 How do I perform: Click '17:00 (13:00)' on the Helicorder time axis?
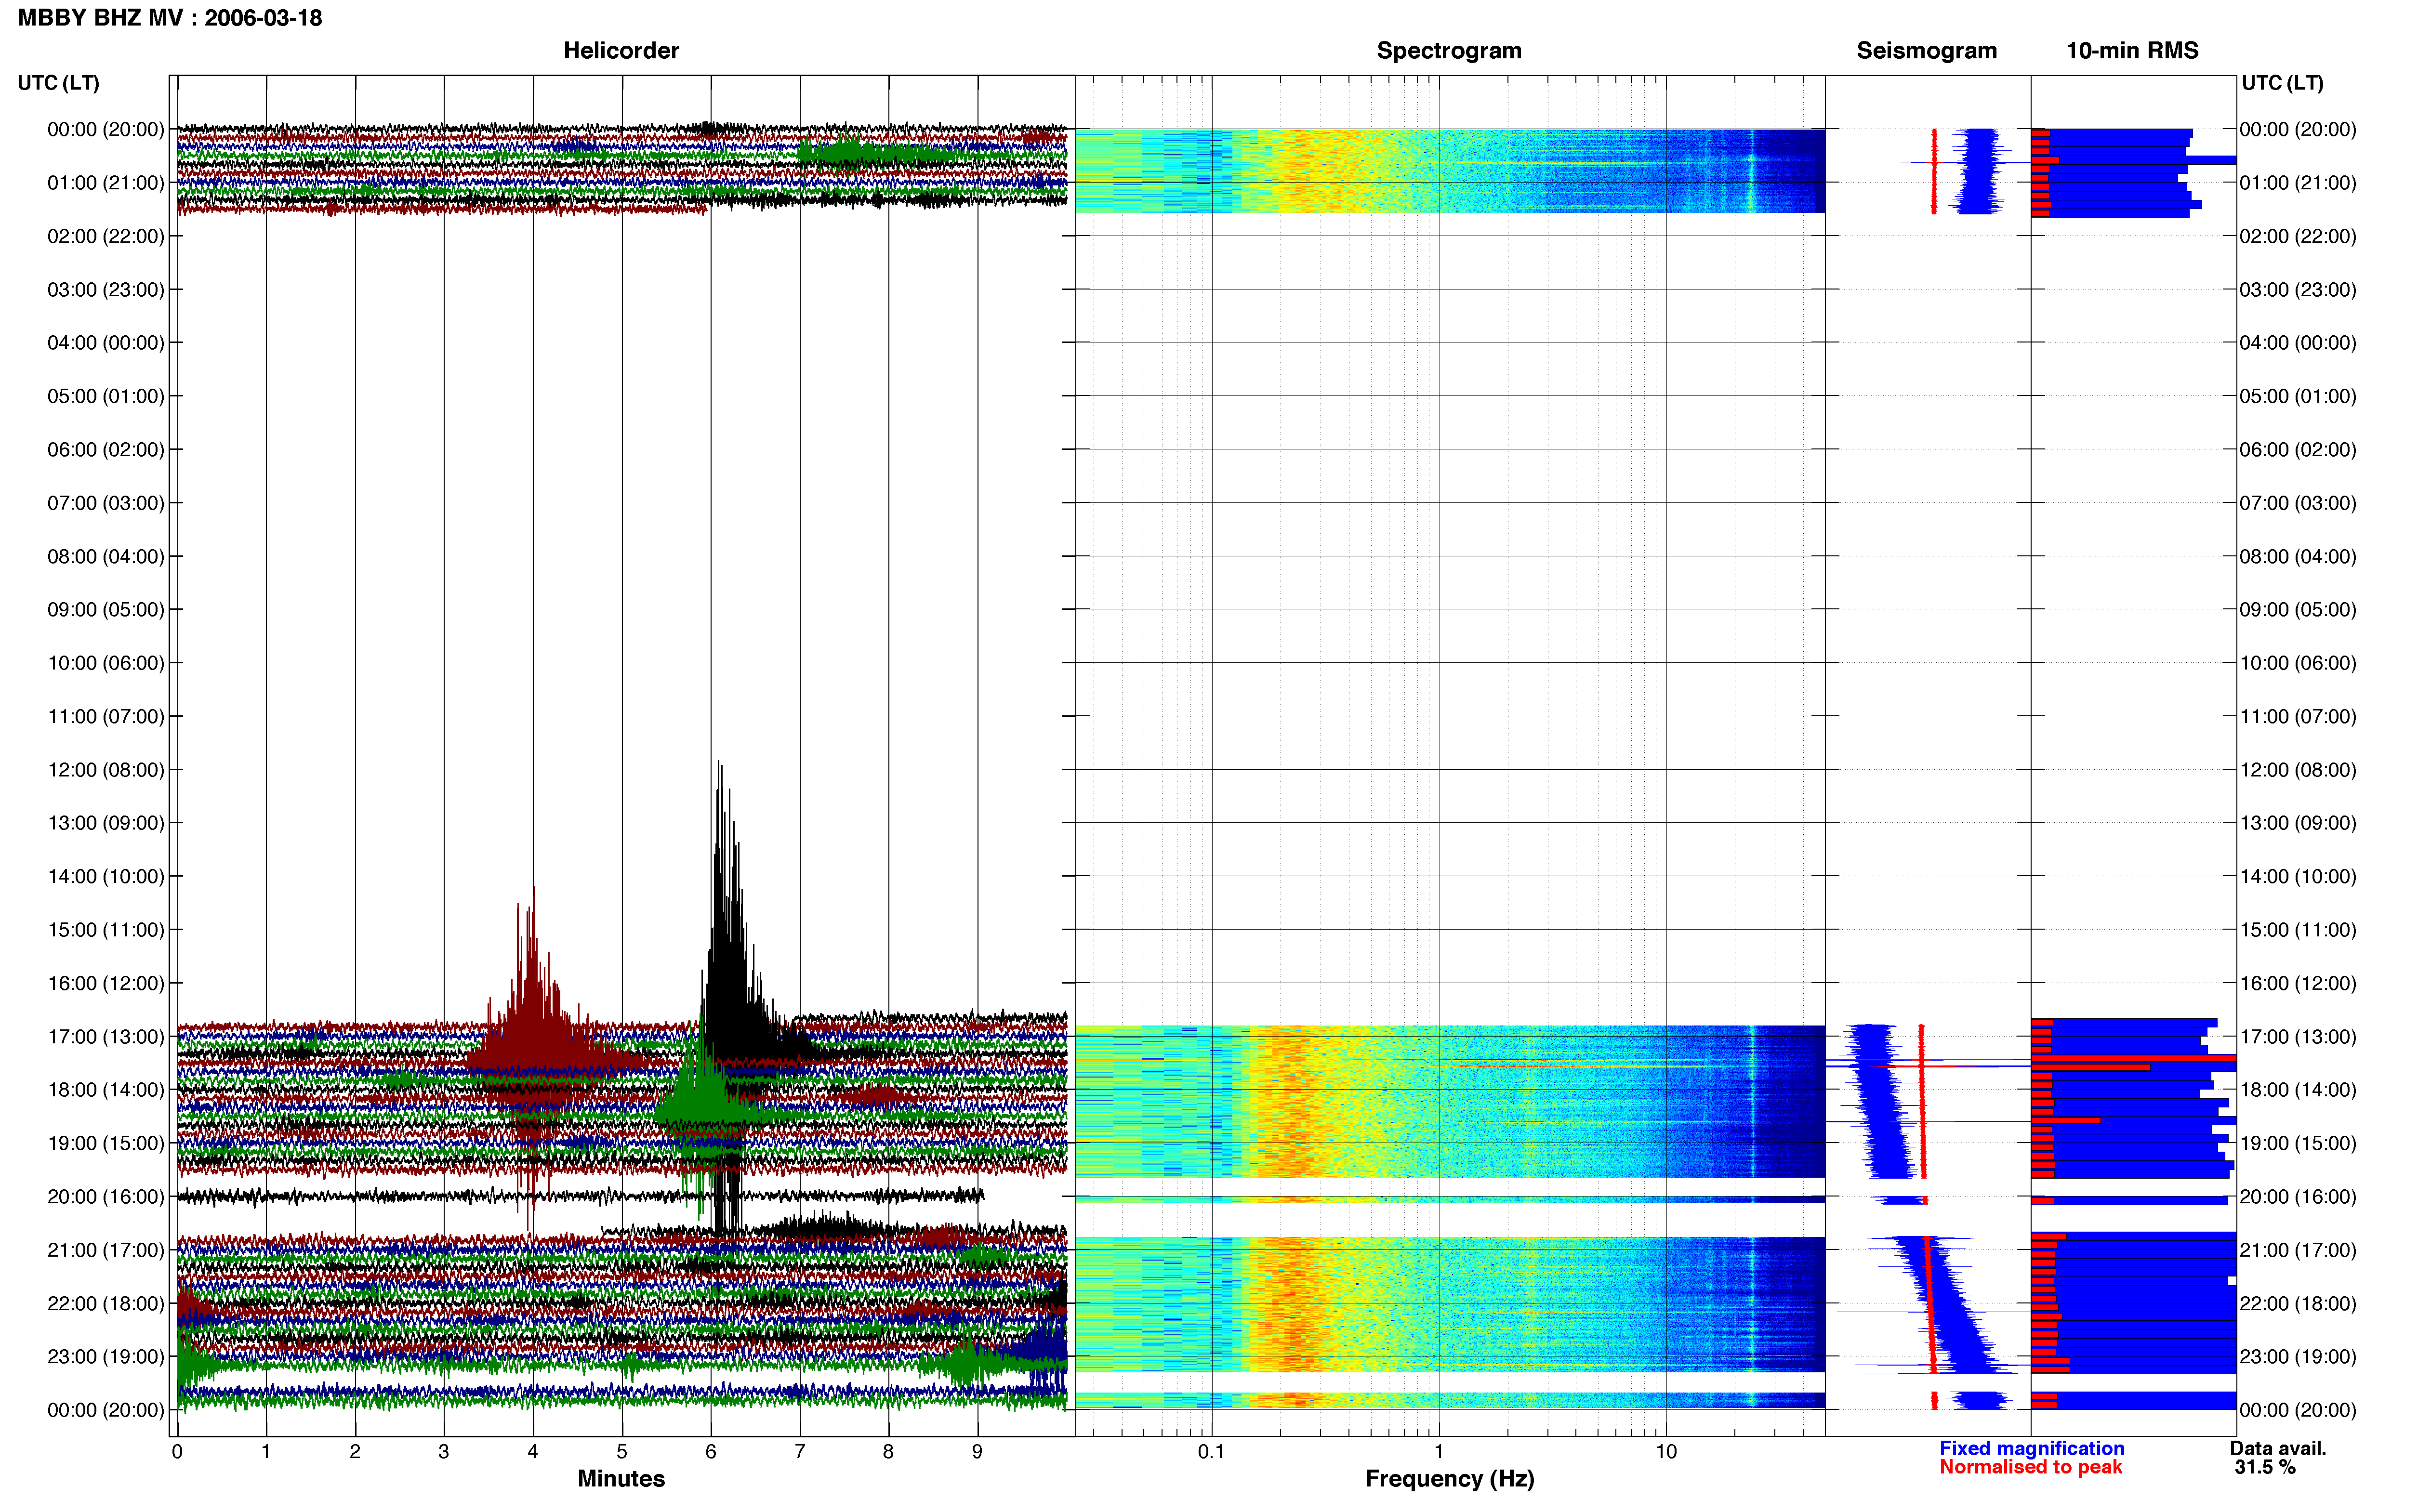[106, 1037]
